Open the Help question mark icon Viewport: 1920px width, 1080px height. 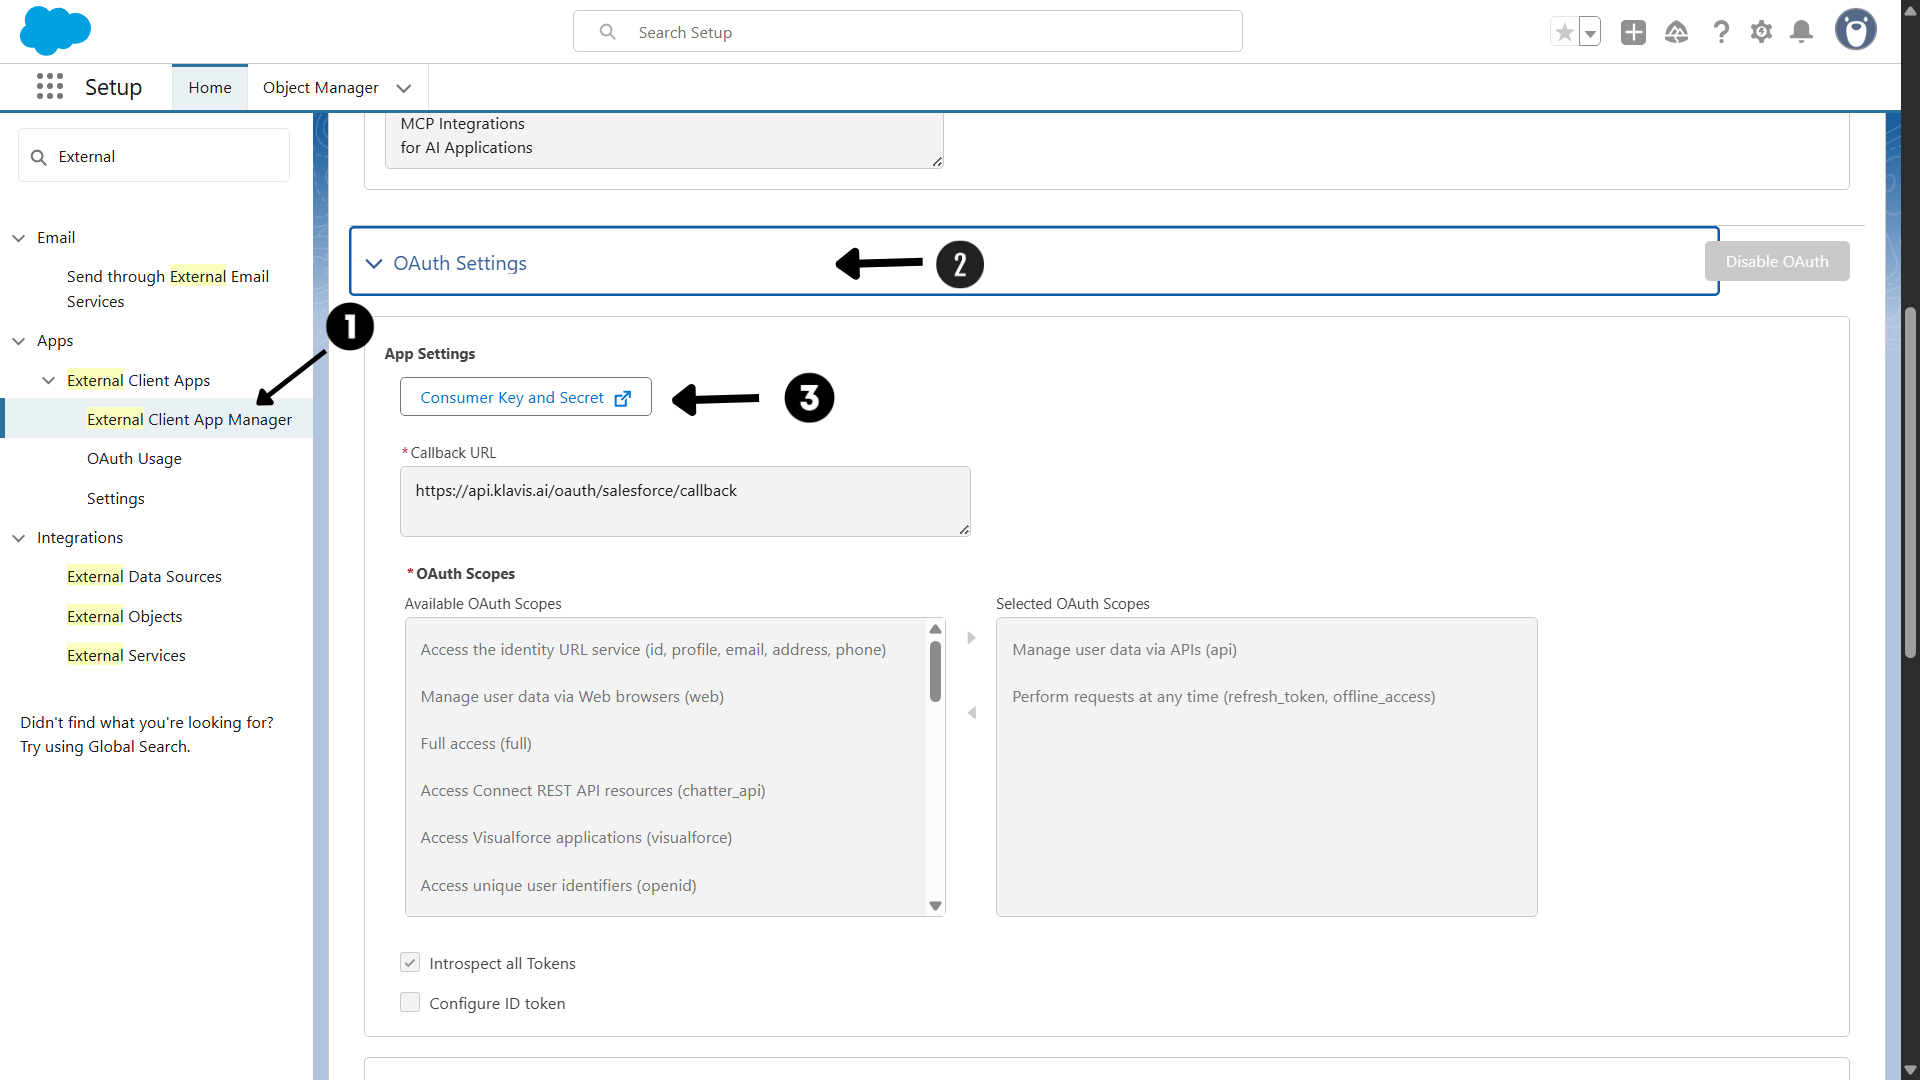[x=1721, y=32]
